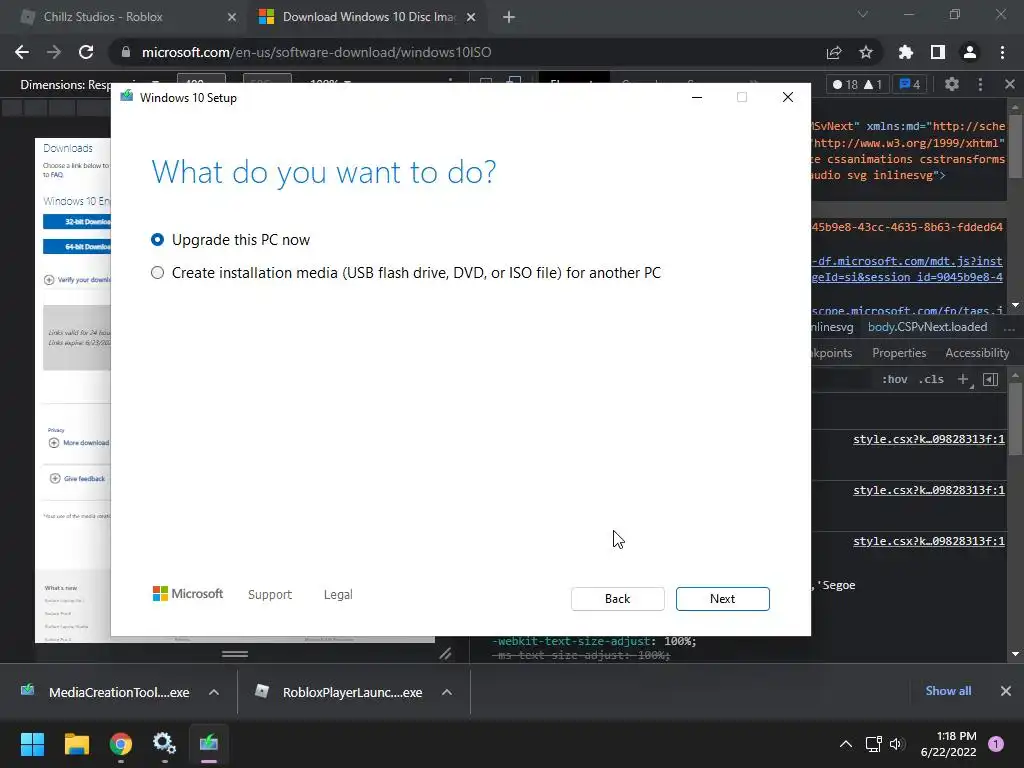This screenshot has width=1024, height=768.
Task: Toggle :hov element state in Styles
Action: pos(895,379)
